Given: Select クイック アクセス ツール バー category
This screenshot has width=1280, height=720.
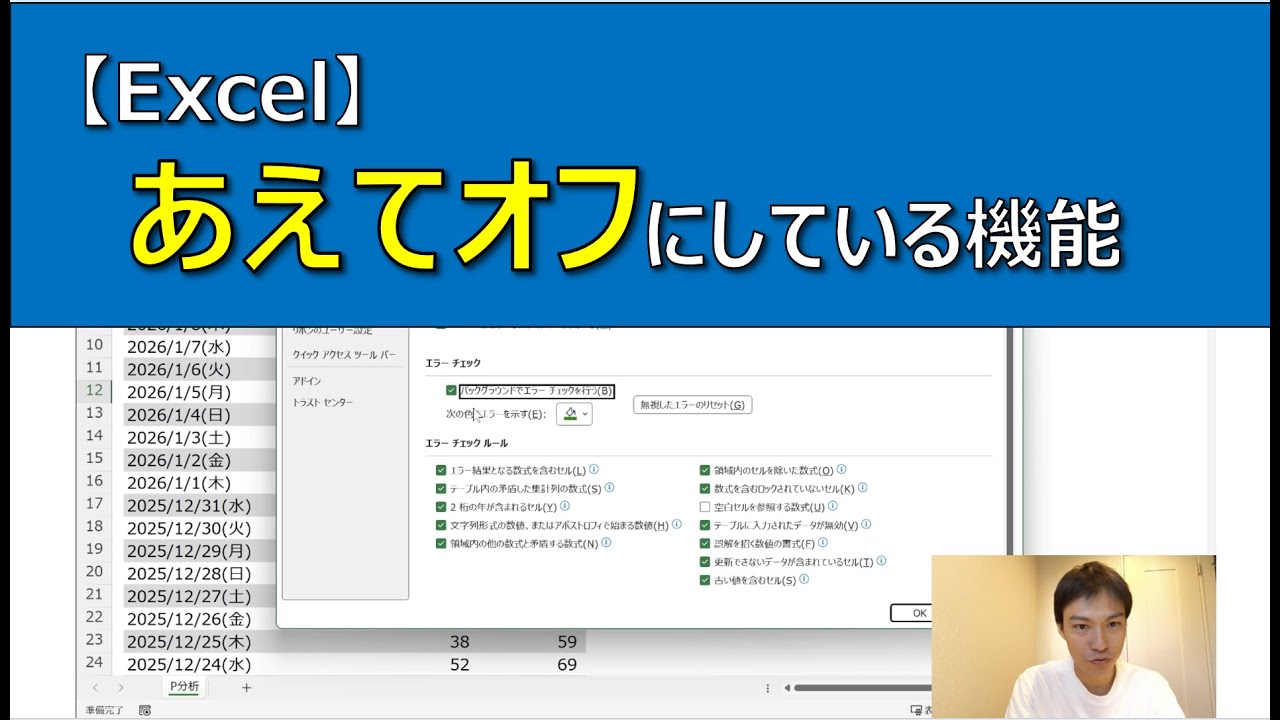Looking at the screenshot, I should point(344,355).
